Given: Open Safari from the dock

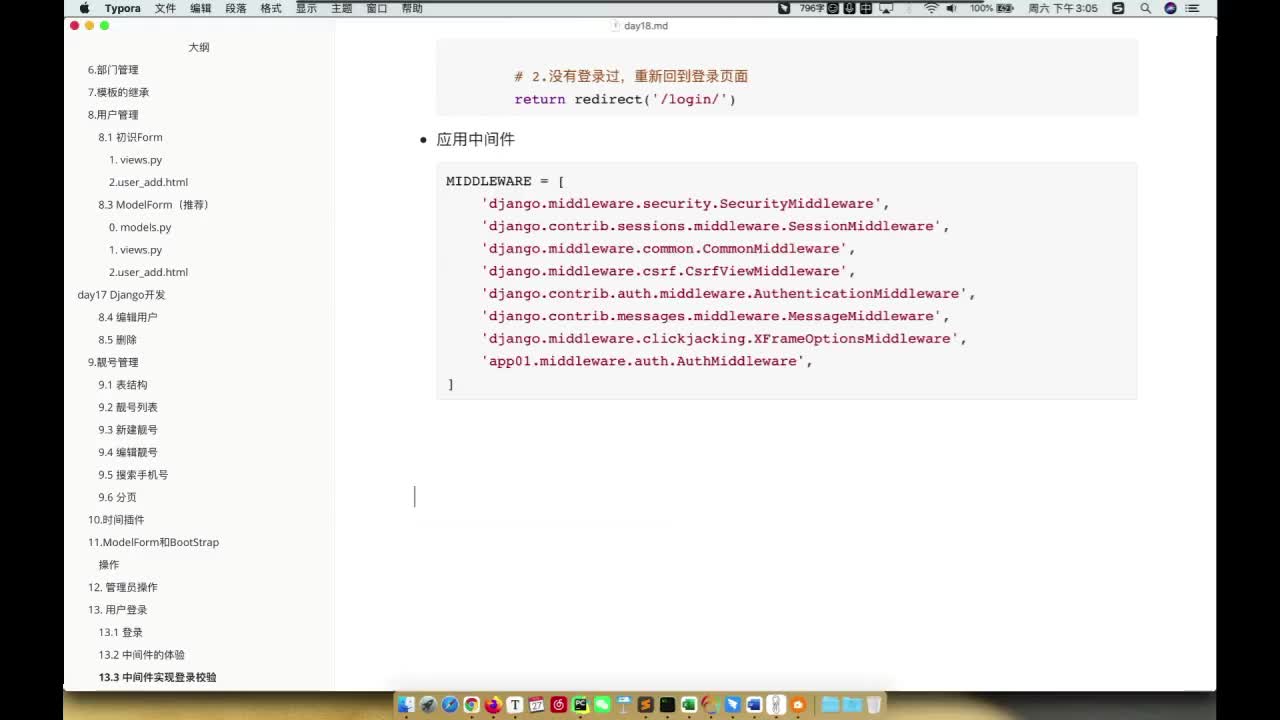Looking at the screenshot, I should pos(450,705).
